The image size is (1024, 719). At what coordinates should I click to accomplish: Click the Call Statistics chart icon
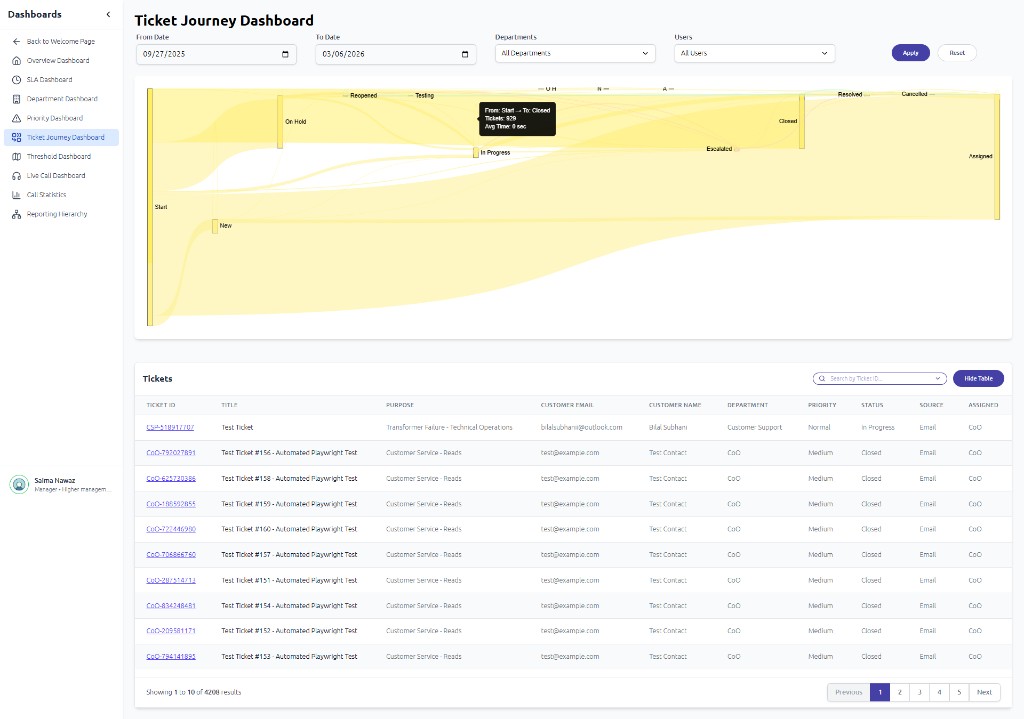point(16,195)
